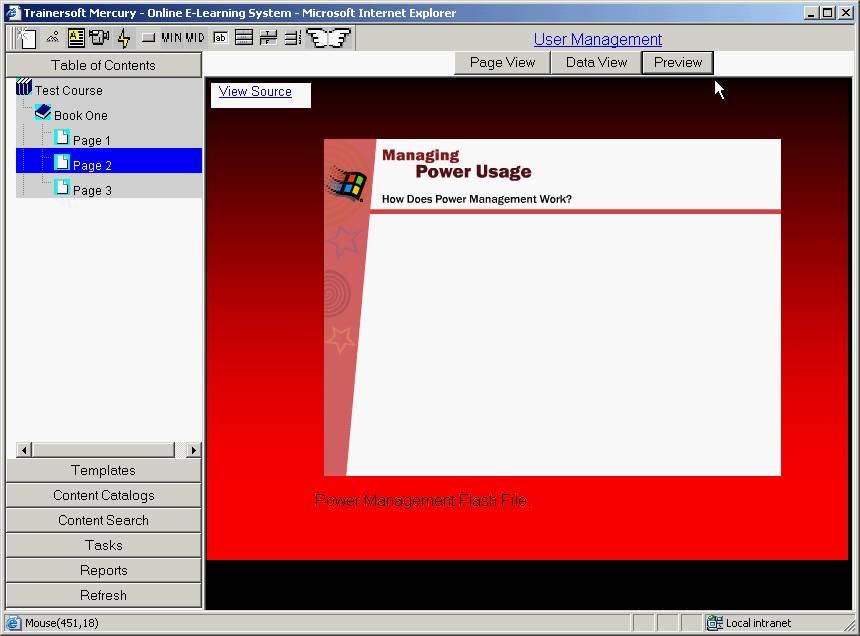Click the View Source link
The height and width of the screenshot is (636, 860).
[x=255, y=92]
